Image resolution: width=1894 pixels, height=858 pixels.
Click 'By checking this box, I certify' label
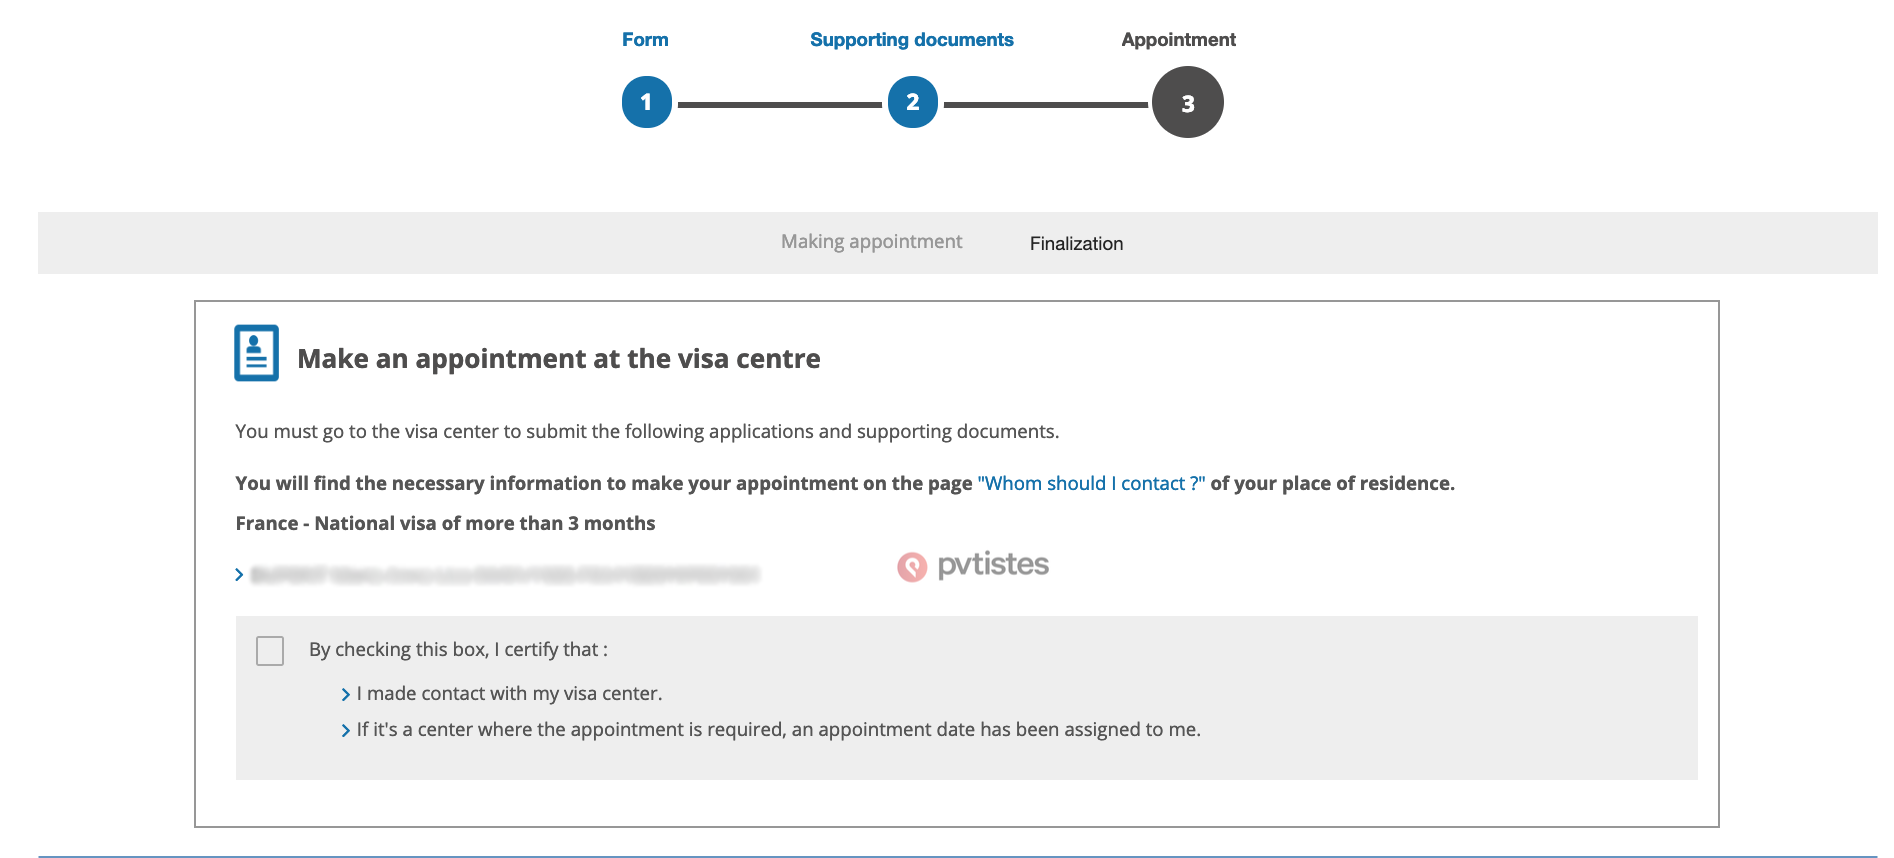[458, 650]
